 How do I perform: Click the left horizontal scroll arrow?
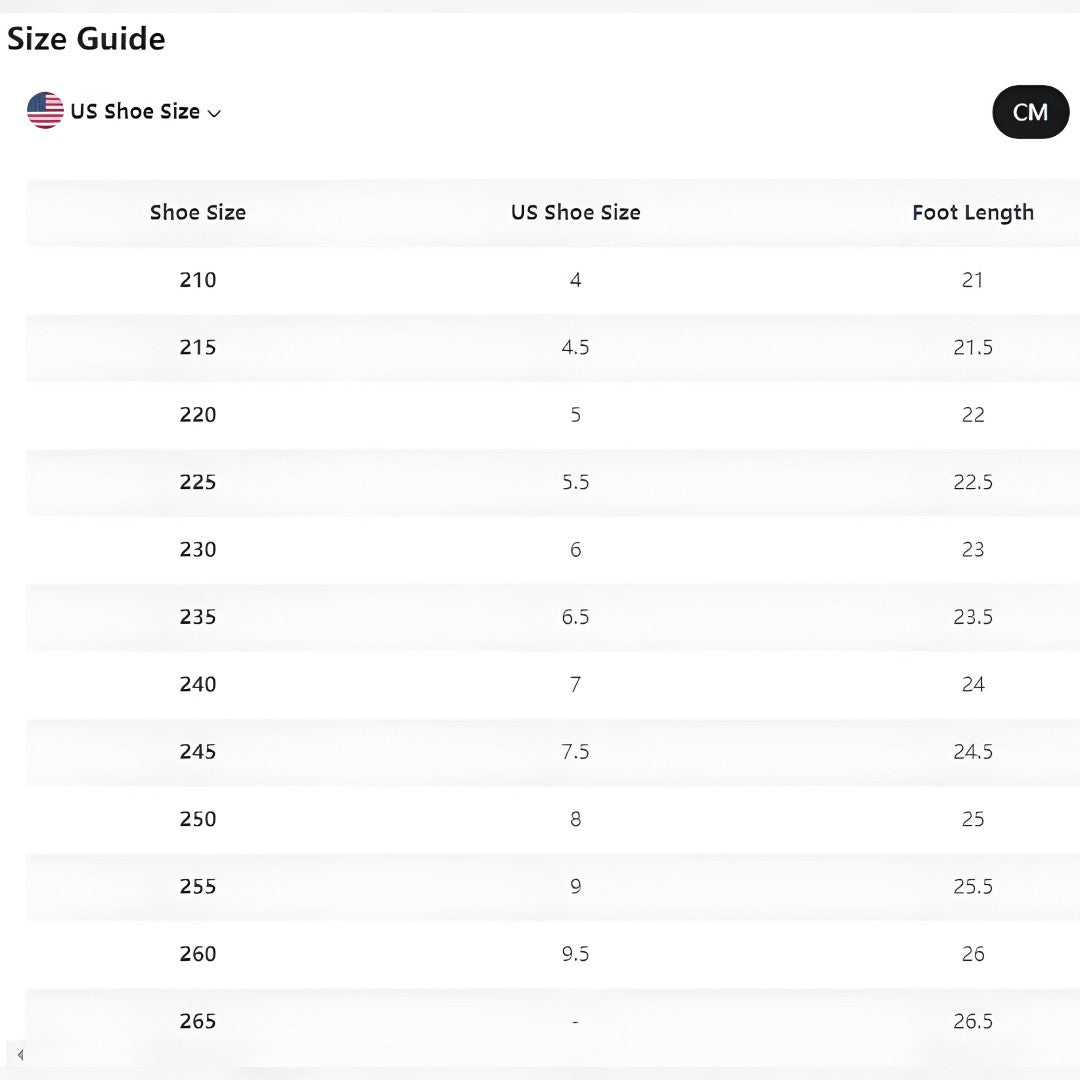pyautogui.click(x=20, y=1055)
